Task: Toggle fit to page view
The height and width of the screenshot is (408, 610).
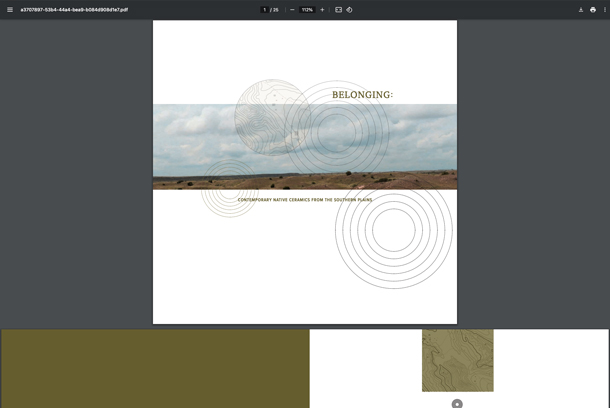Action: 338,10
